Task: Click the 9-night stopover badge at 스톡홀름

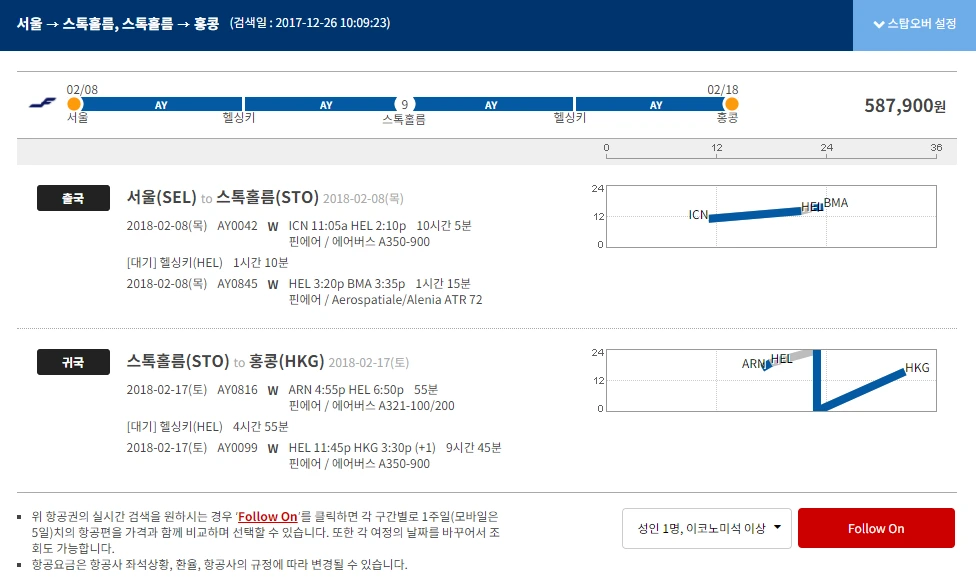Action: coord(405,104)
